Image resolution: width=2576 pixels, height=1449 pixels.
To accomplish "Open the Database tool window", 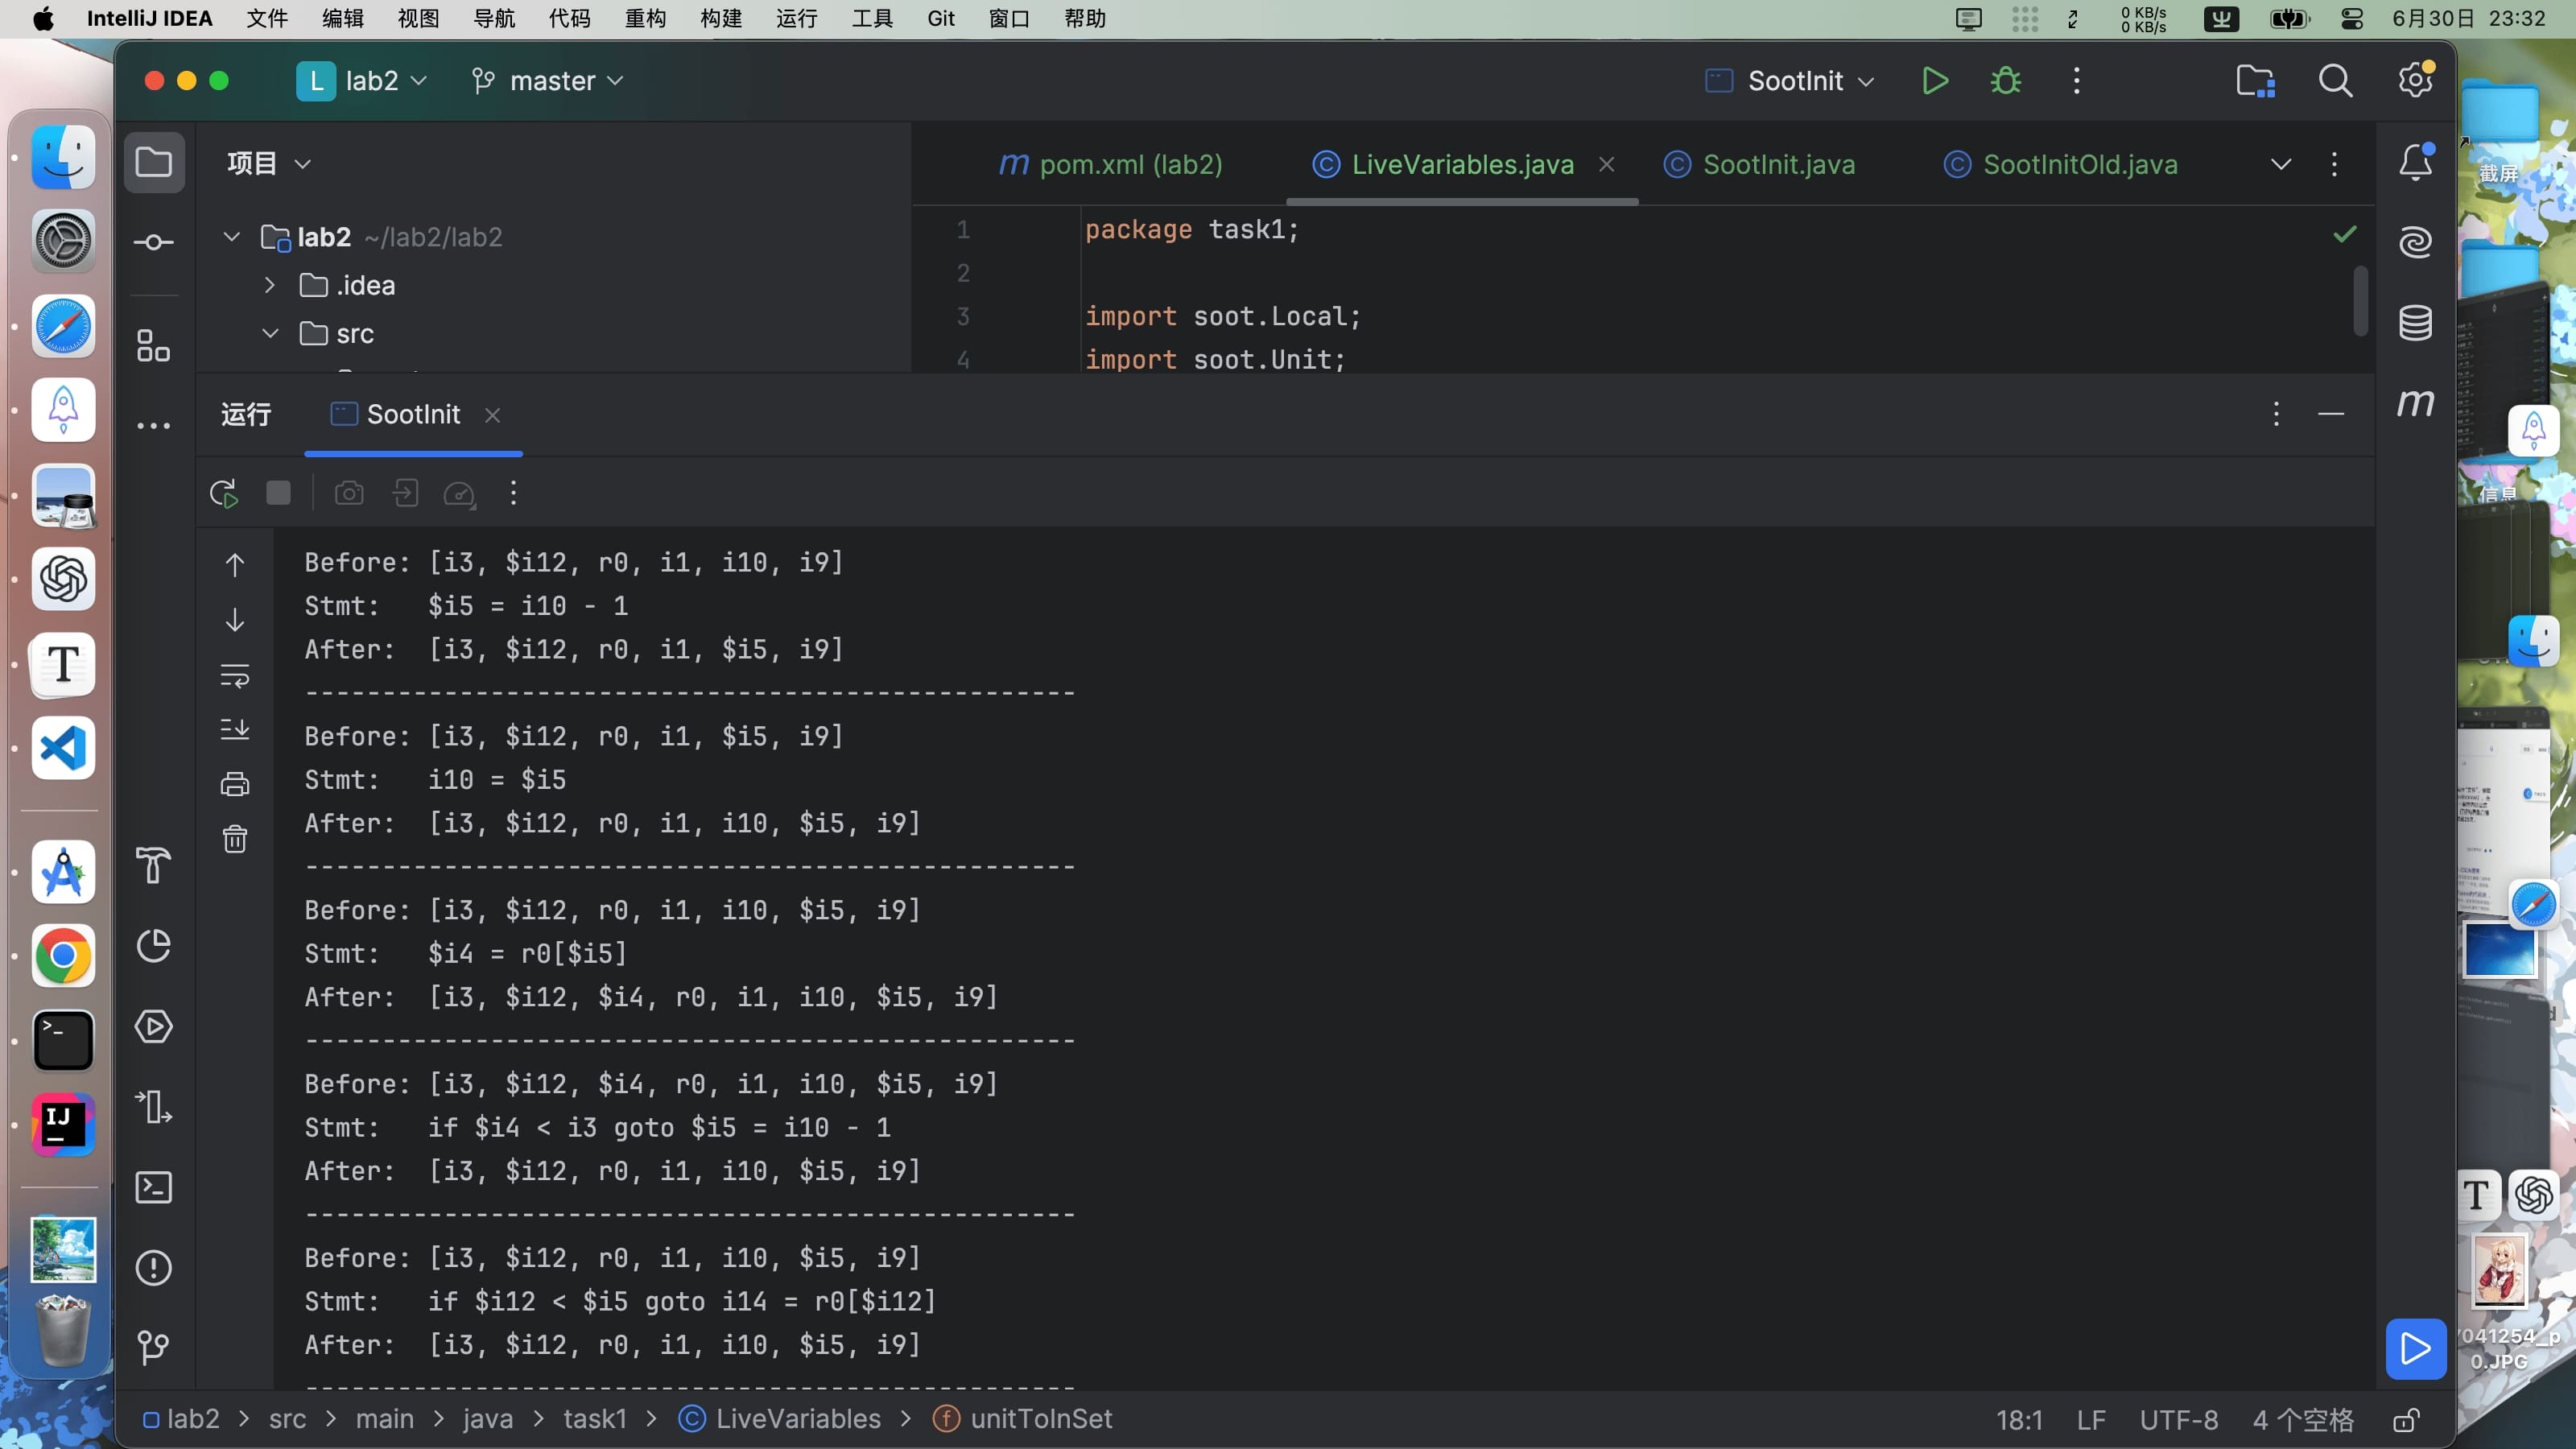I will (2415, 323).
